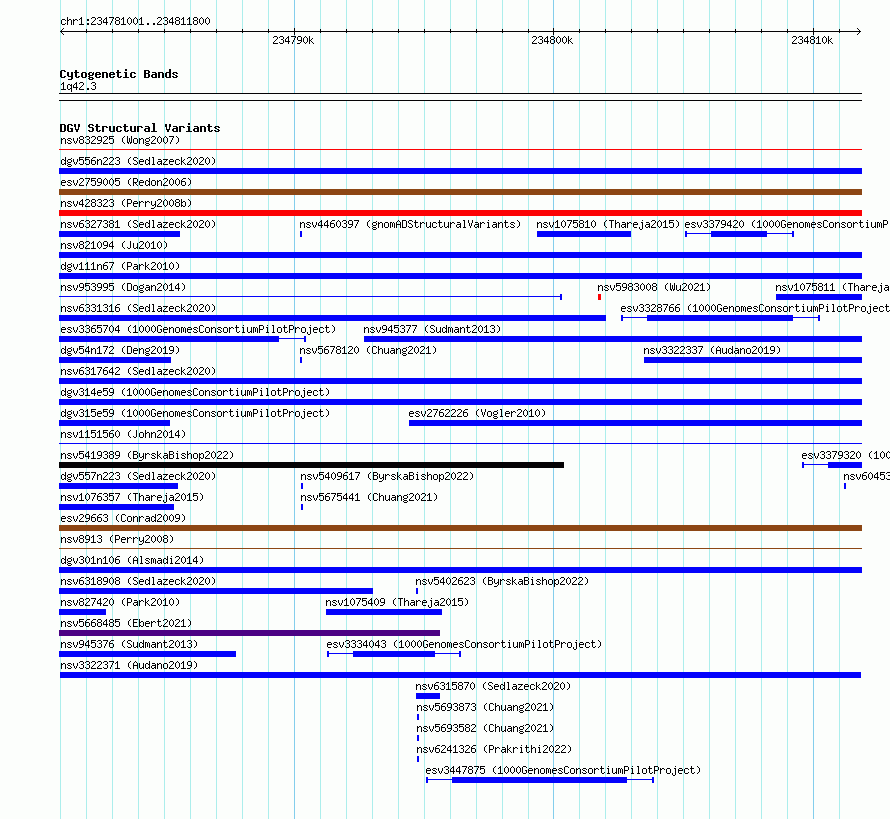Click the nsv5419389 (ByrskaBishop2022) black bar
This screenshot has height=819, width=890.
(312, 465)
